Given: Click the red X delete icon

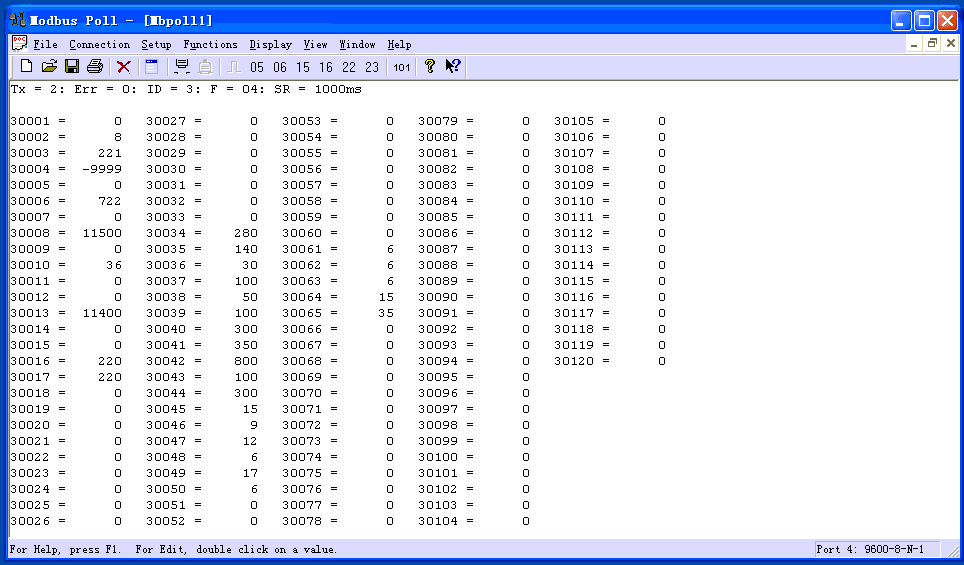Looking at the screenshot, I should (124, 67).
